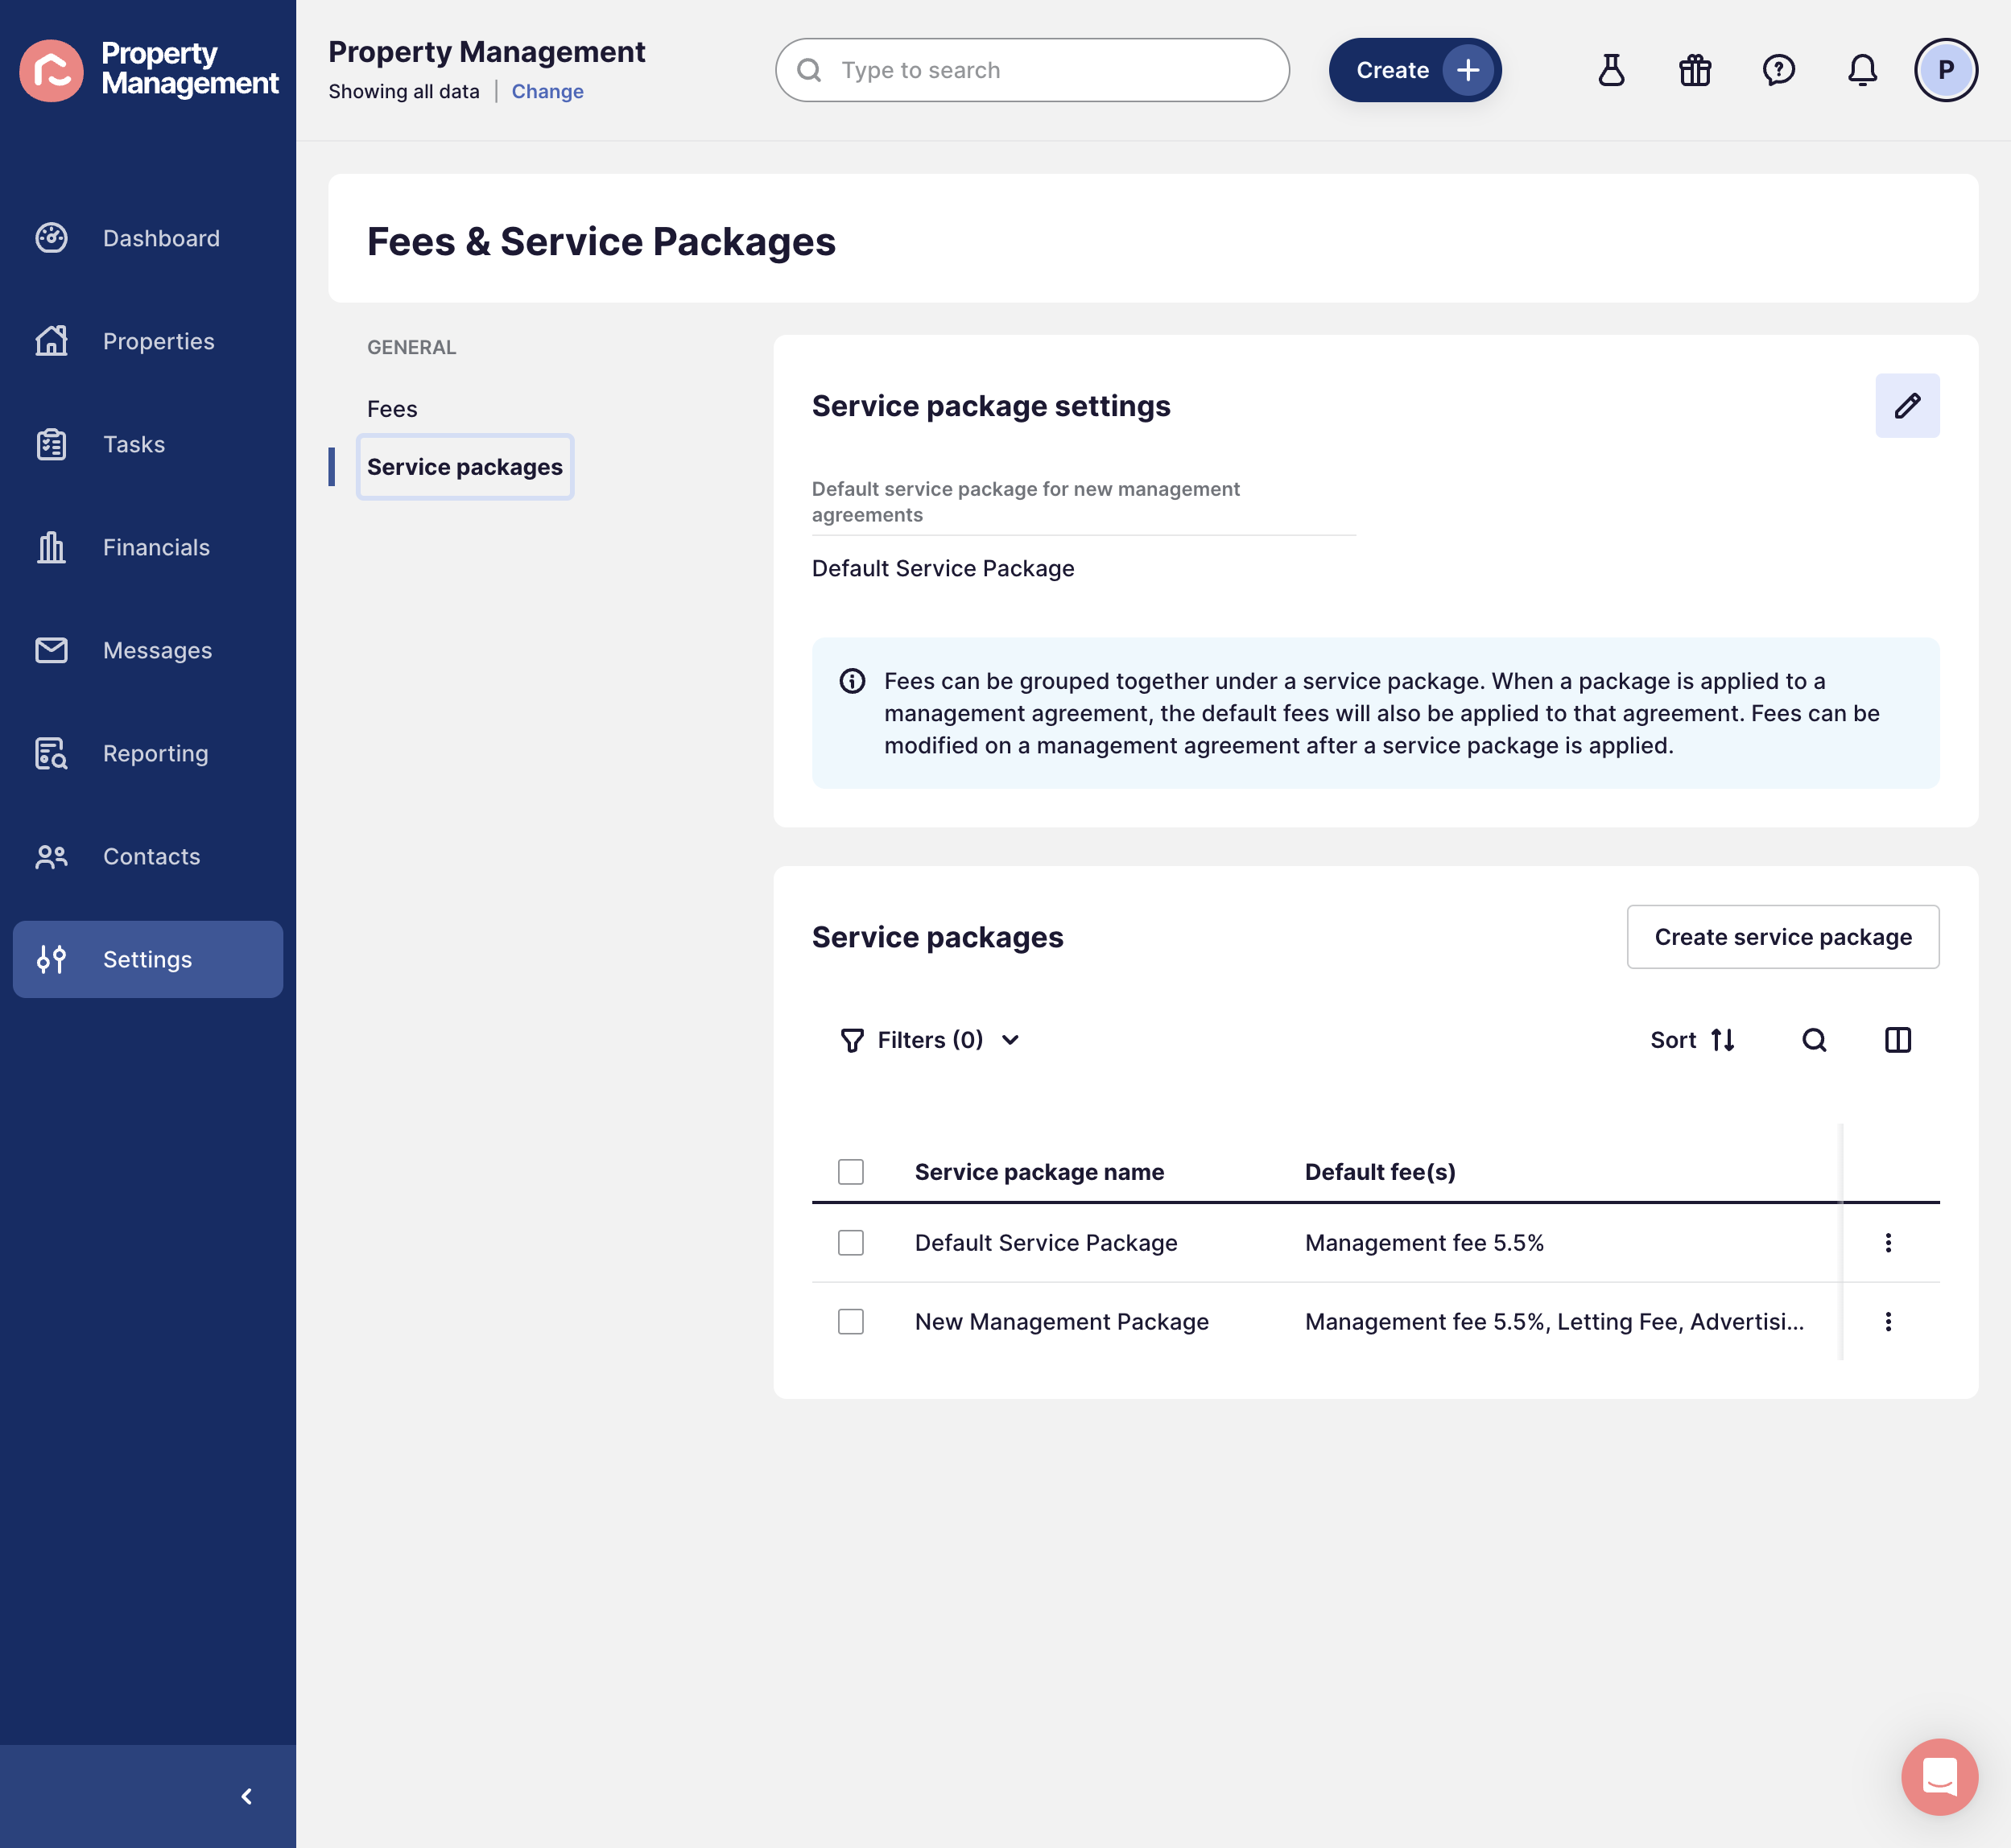2011x1848 pixels.
Task: Open the table search magnifier icon
Action: (x=1814, y=1040)
